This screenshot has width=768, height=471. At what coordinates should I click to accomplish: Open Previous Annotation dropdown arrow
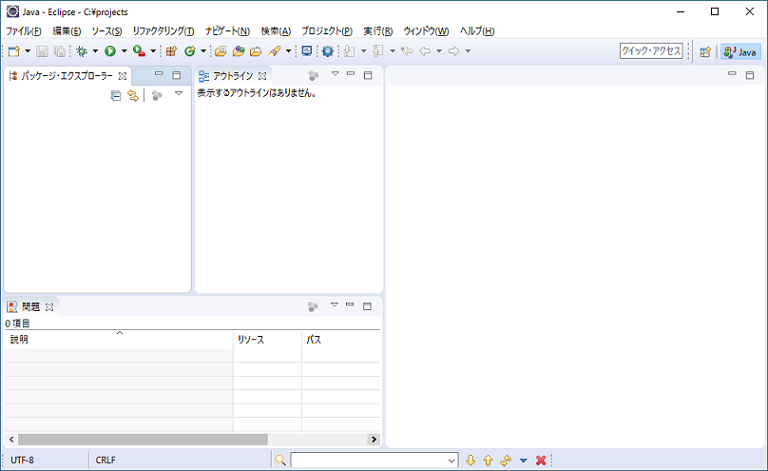(392, 51)
